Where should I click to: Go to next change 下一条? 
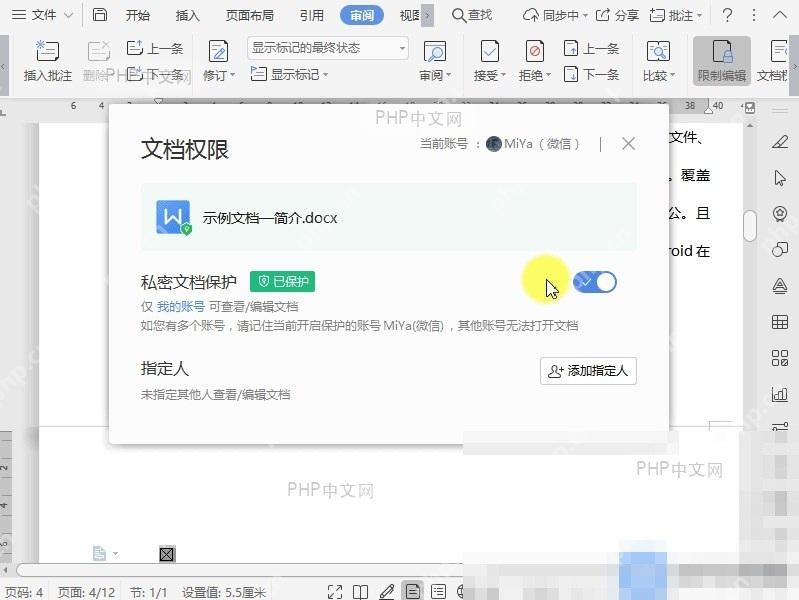click(x=592, y=75)
